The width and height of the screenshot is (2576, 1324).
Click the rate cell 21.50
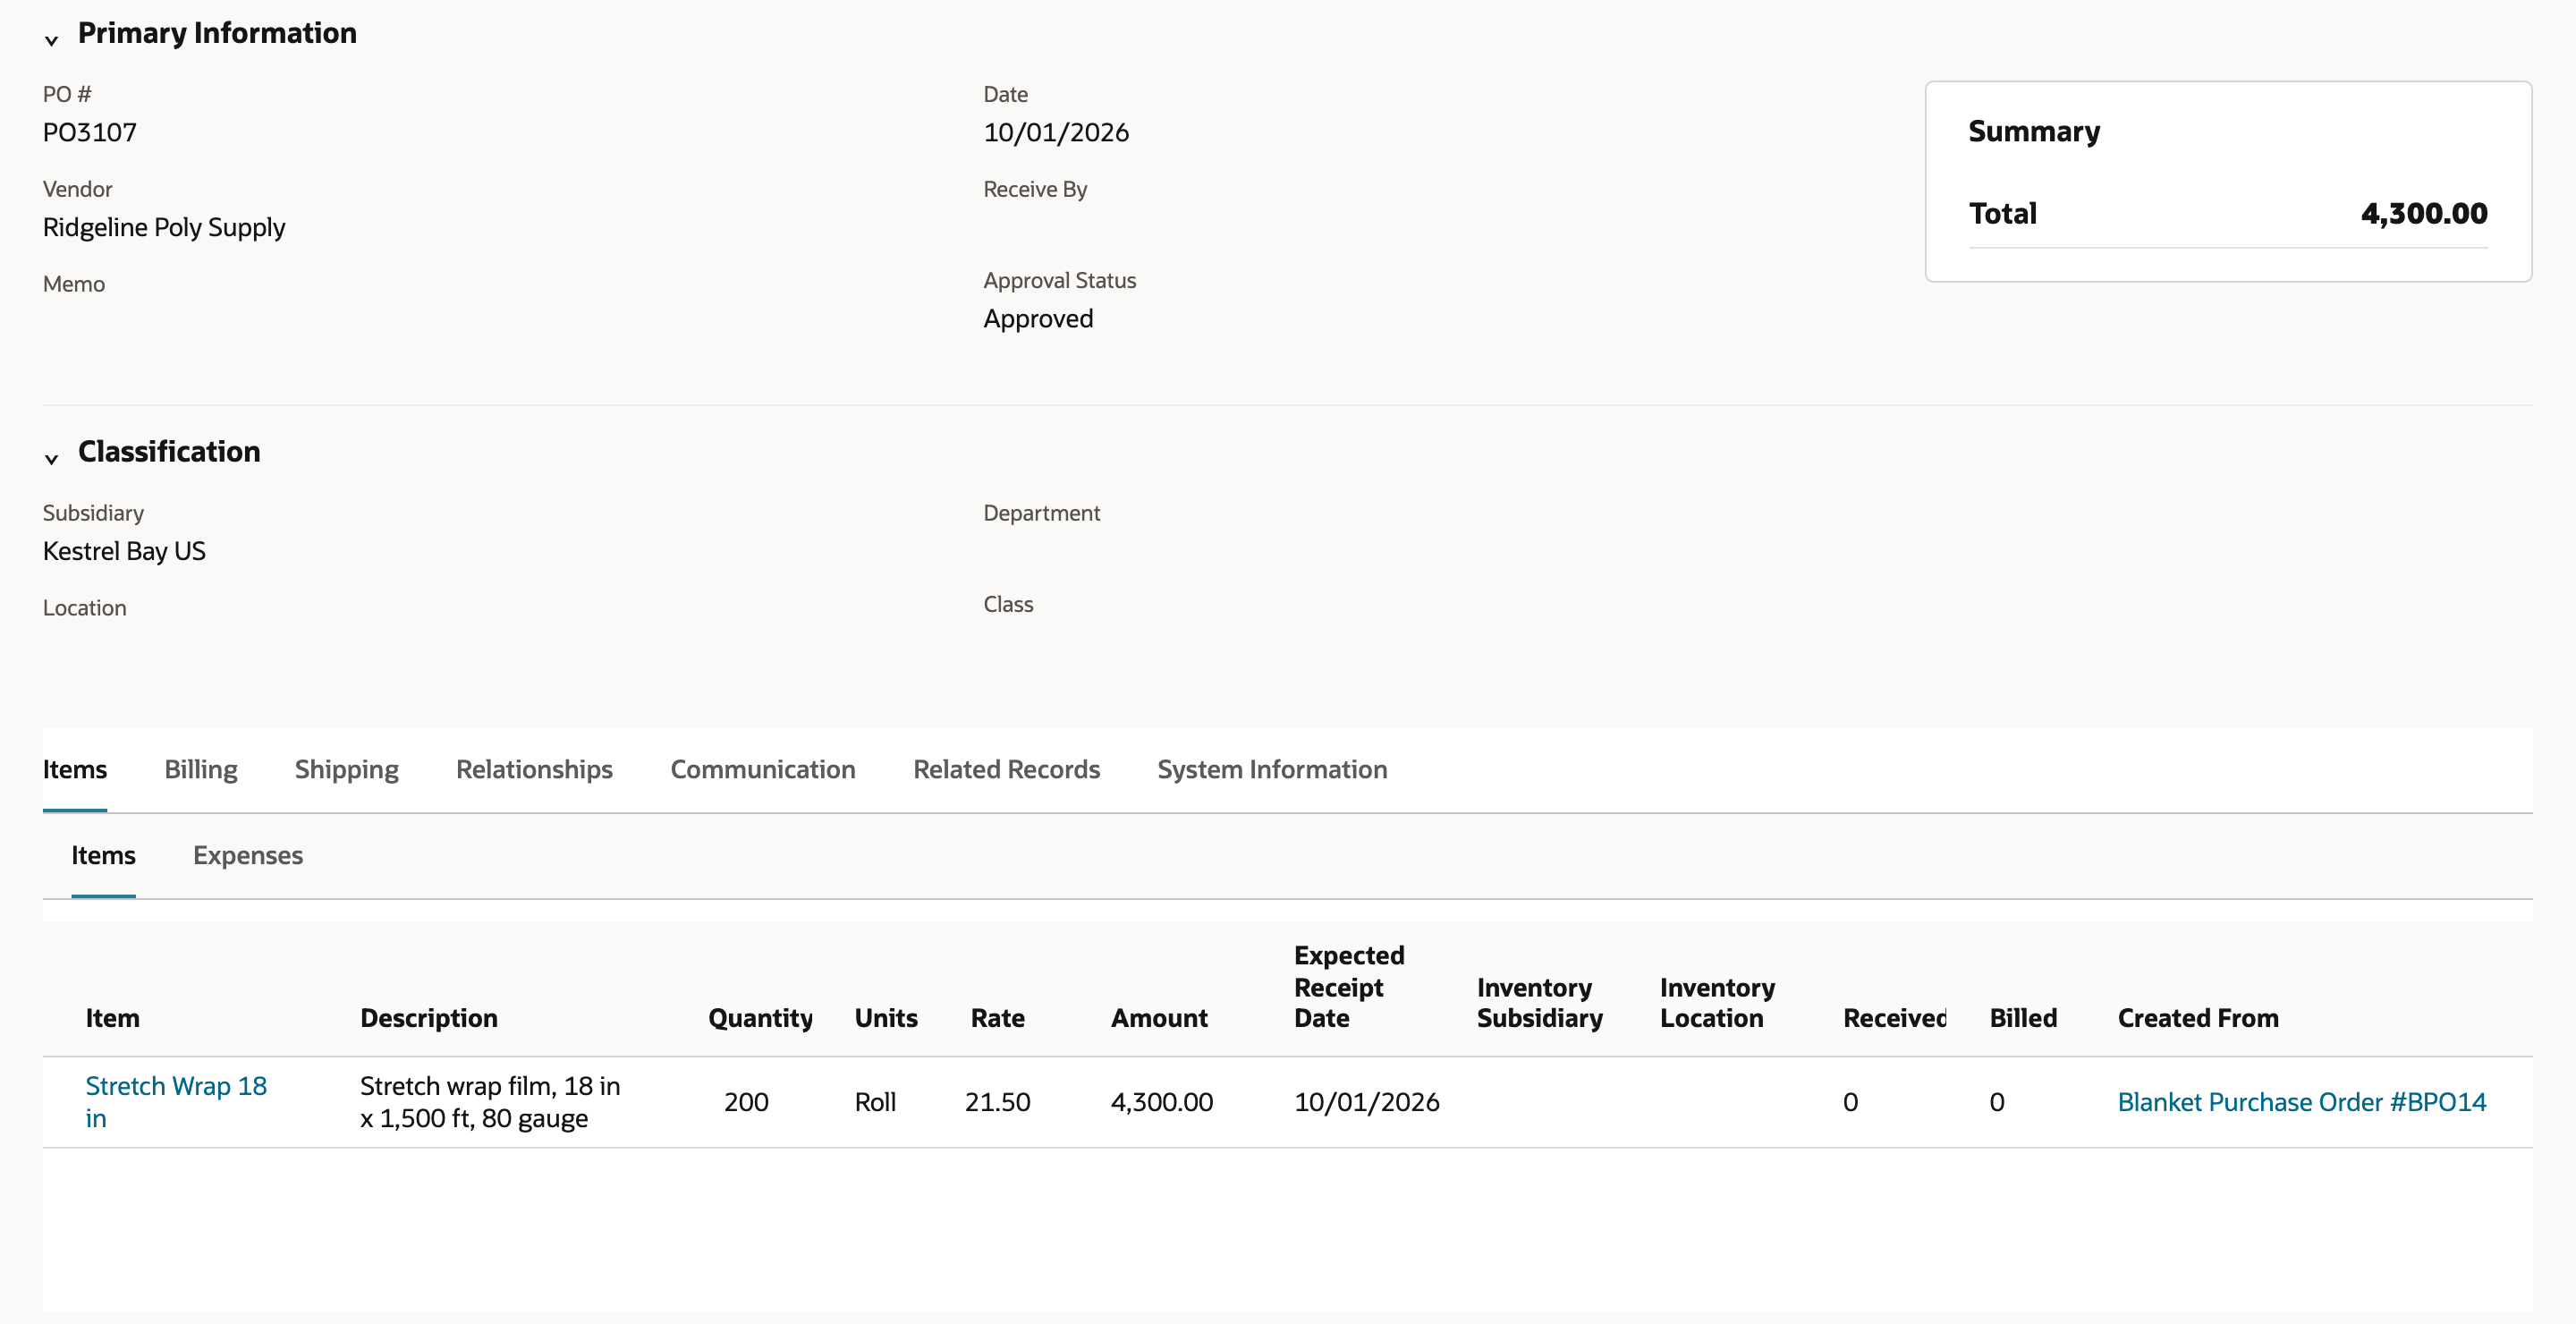tap(997, 1102)
